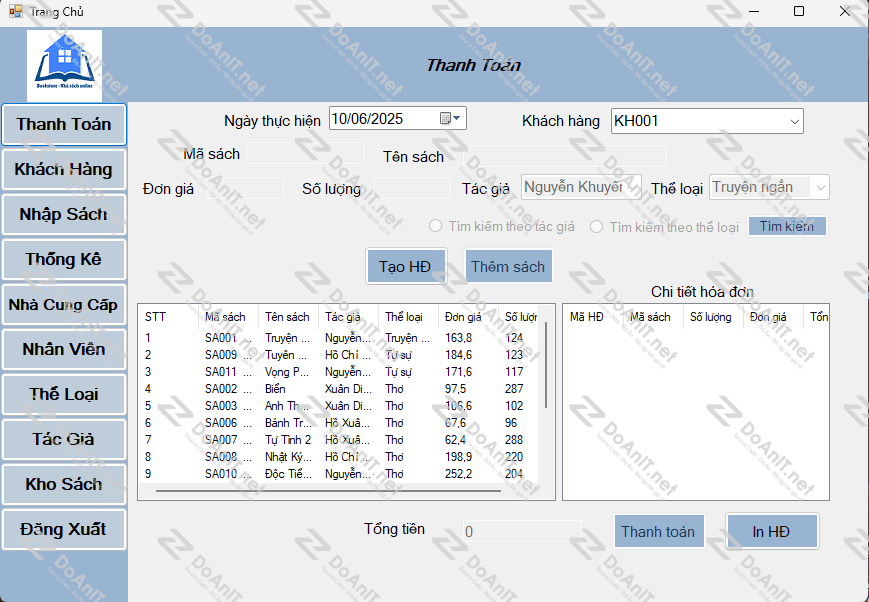Go to Khách Hàng section
The width and height of the screenshot is (869, 602).
point(64,170)
